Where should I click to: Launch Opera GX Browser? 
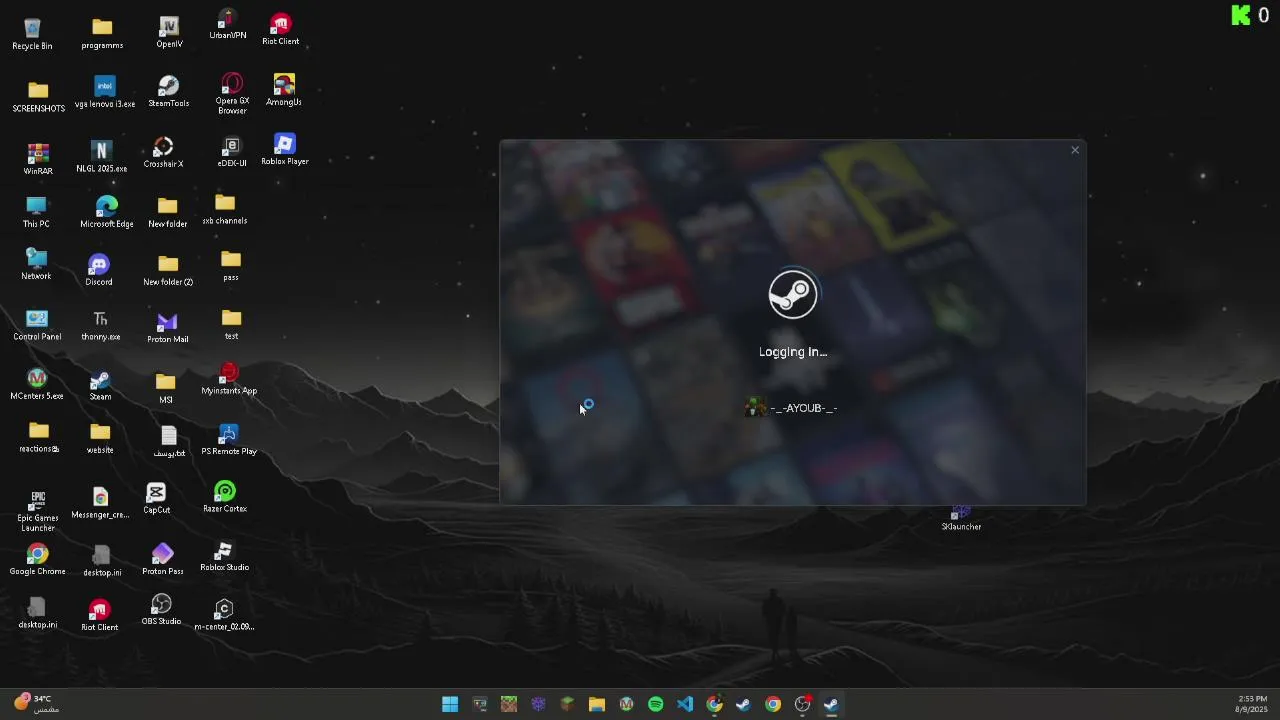[x=232, y=93]
